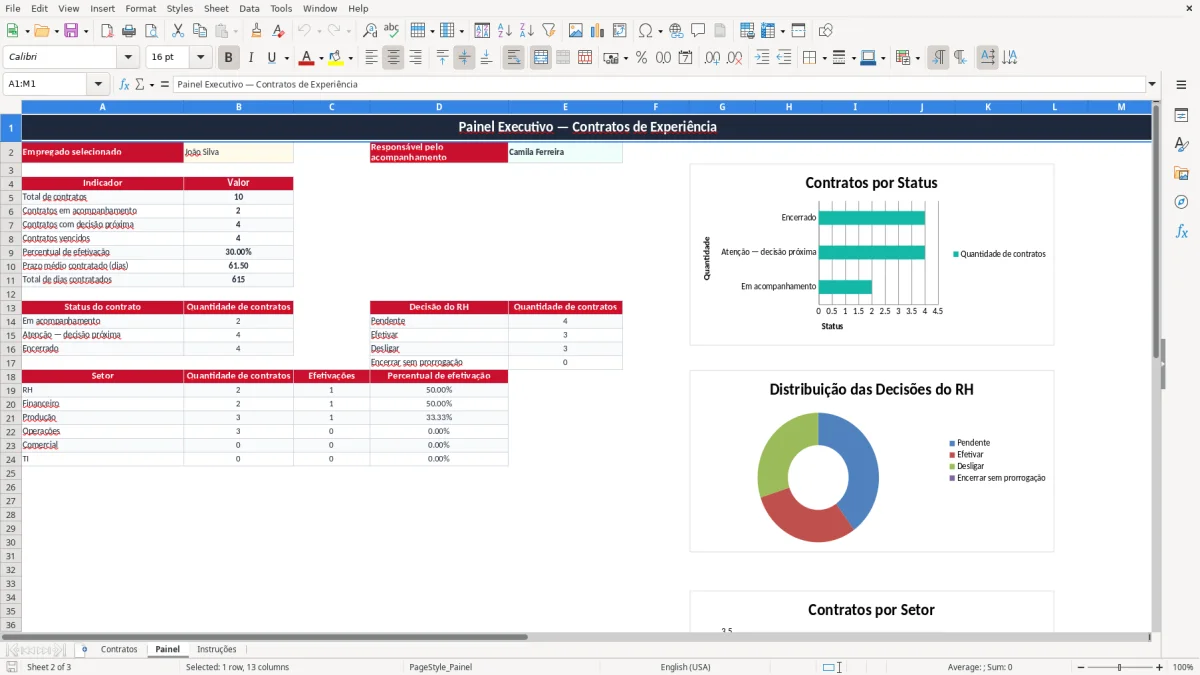This screenshot has width=1200, height=675.
Task: Insert a pivot table
Action: coord(620,31)
